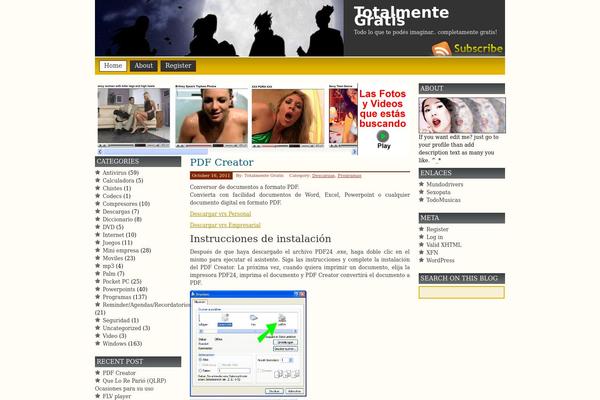The height and width of the screenshot is (400, 600).
Task: Click the Valid XHTML link
Action: (x=444, y=245)
